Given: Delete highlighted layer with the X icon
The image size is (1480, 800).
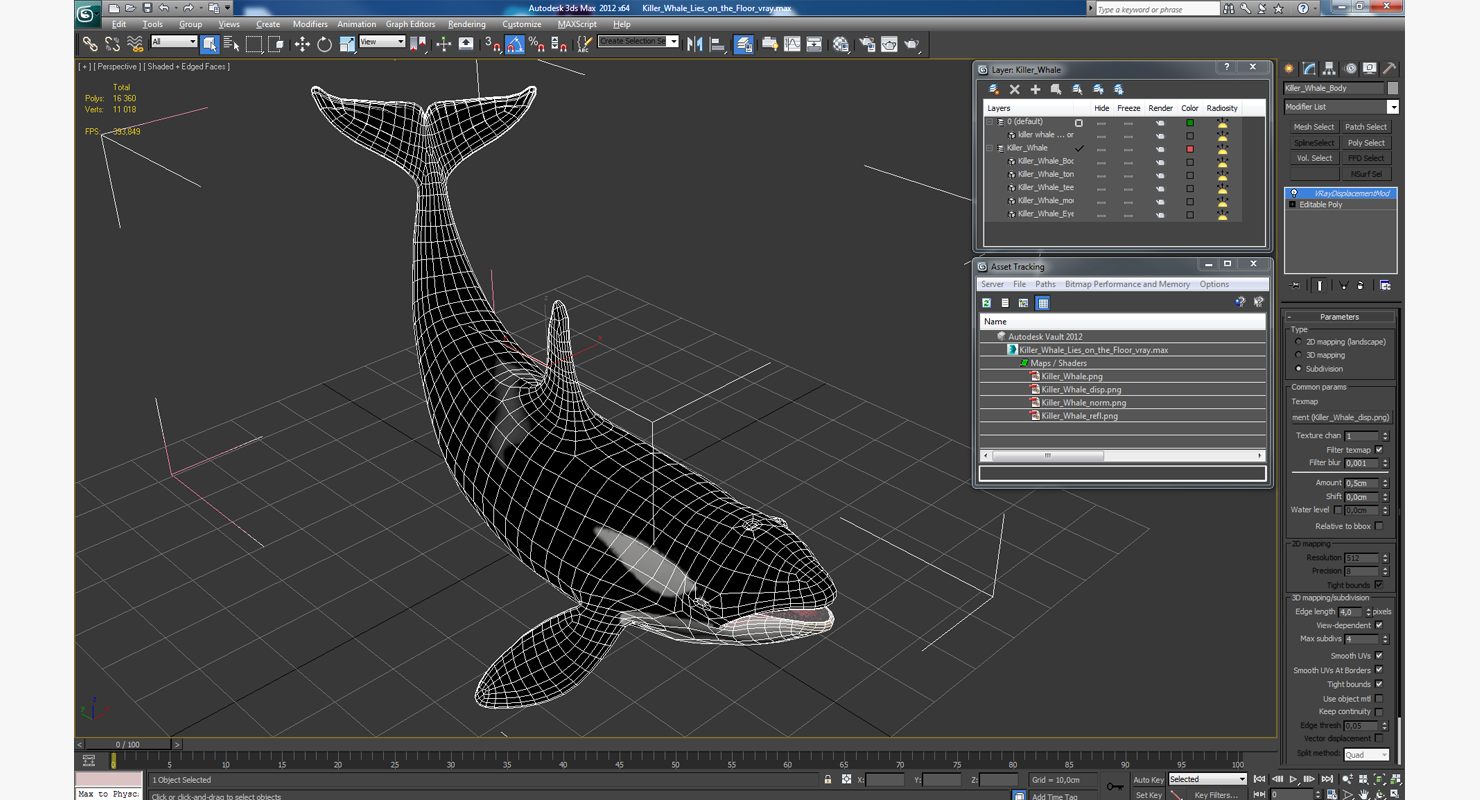Looking at the screenshot, I should coord(1014,89).
